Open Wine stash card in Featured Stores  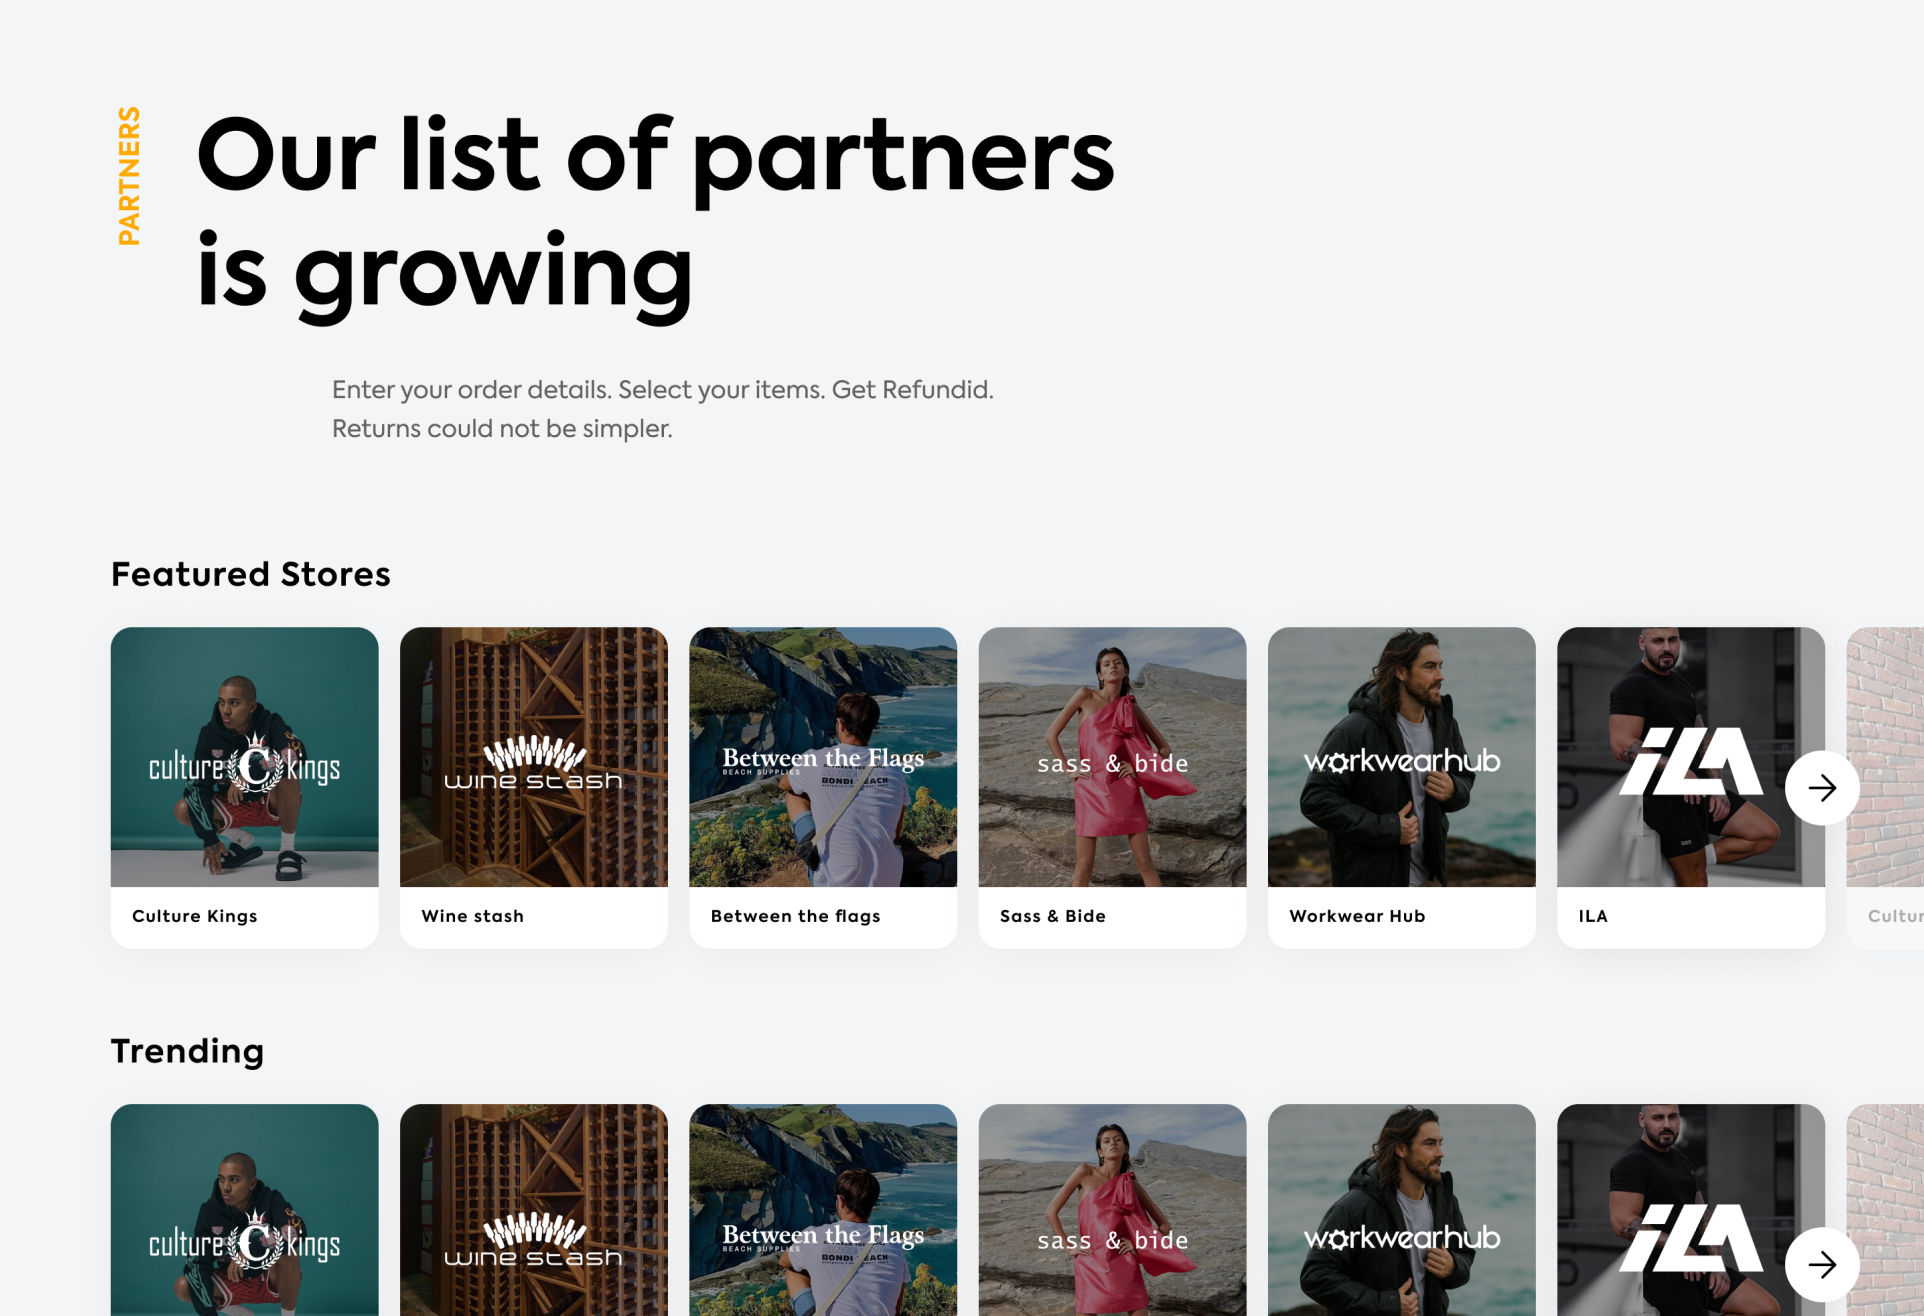tap(534, 788)
